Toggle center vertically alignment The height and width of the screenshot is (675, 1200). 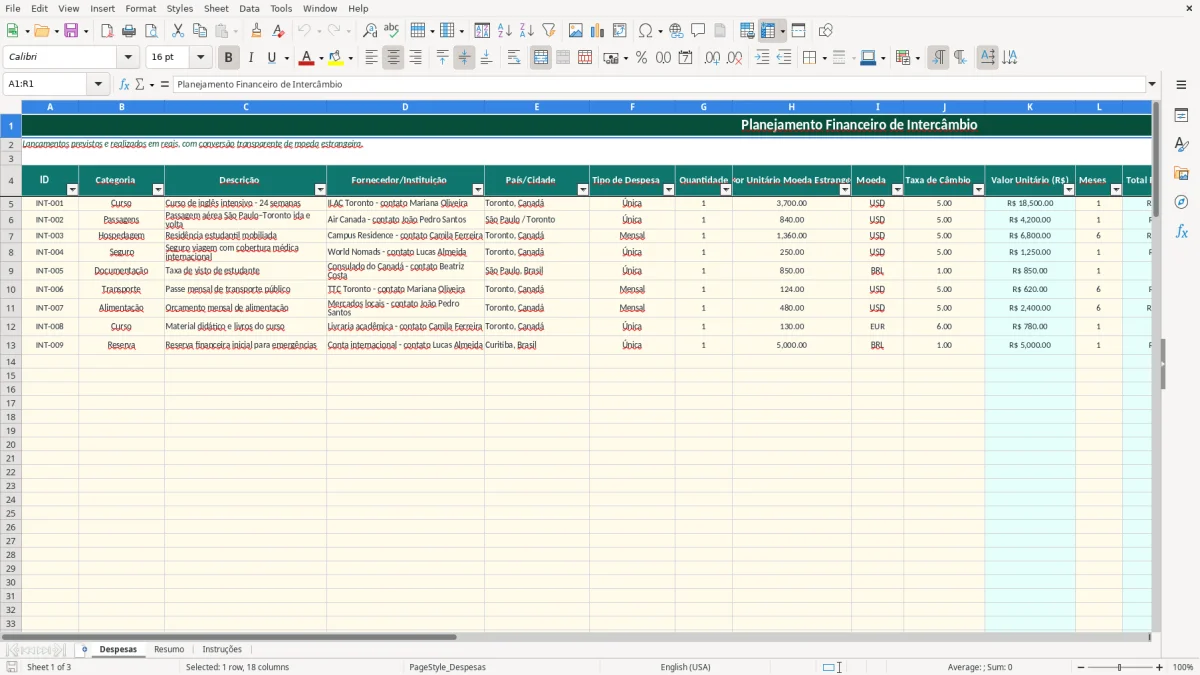click(464, 58)
